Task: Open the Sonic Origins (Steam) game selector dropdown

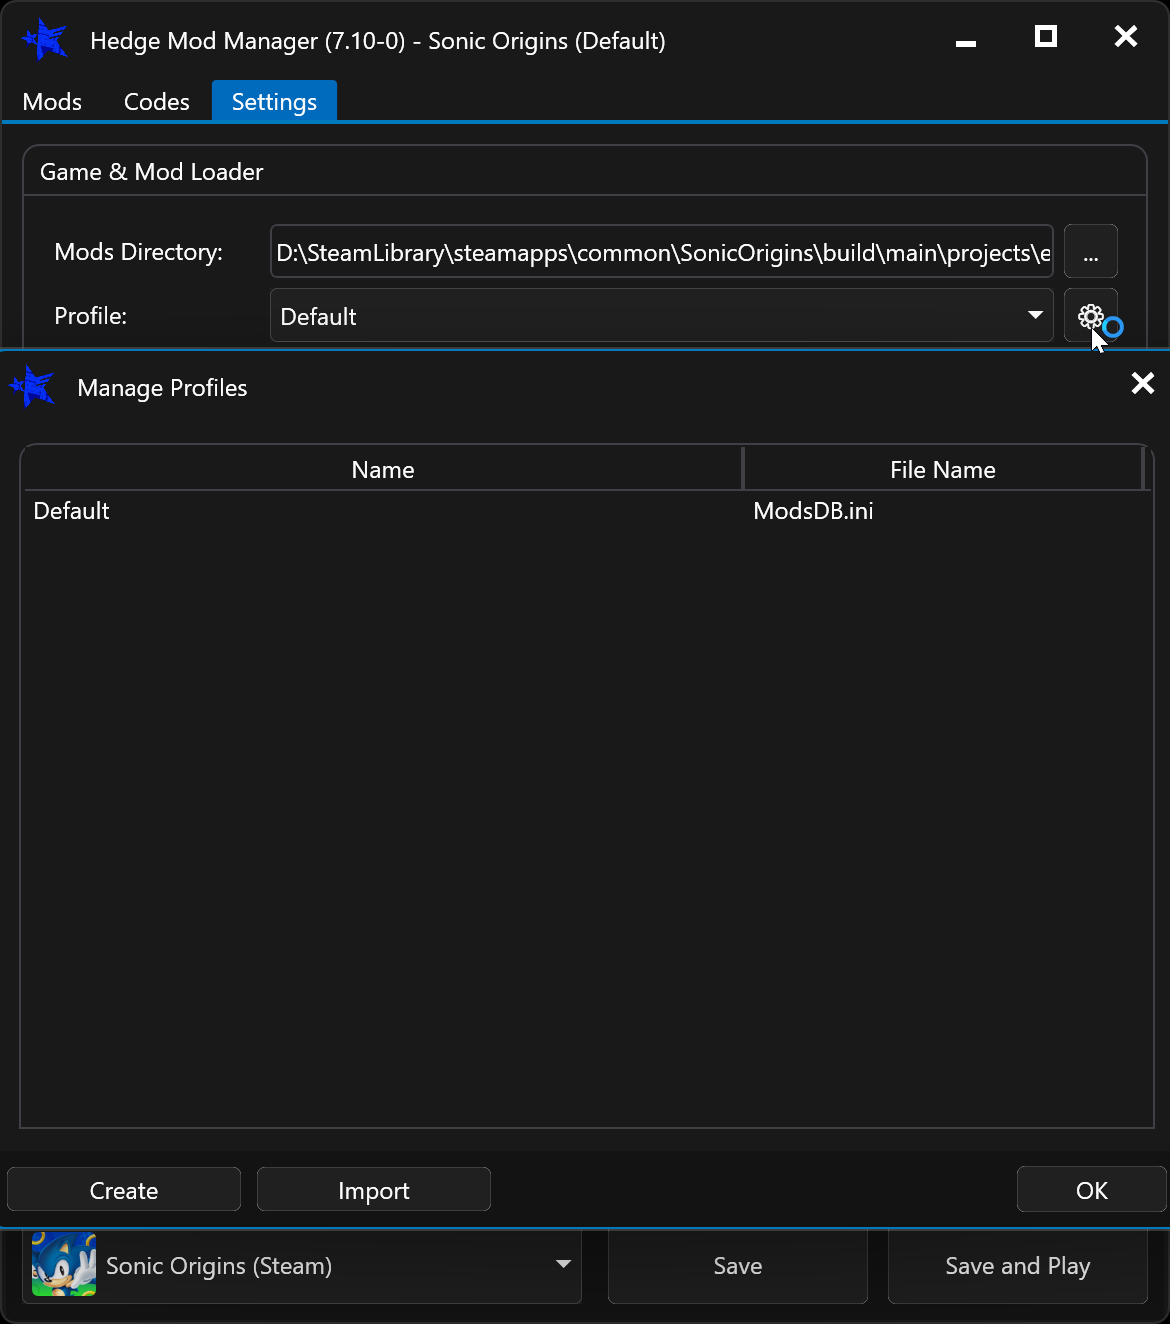Action: point(562,1265)
